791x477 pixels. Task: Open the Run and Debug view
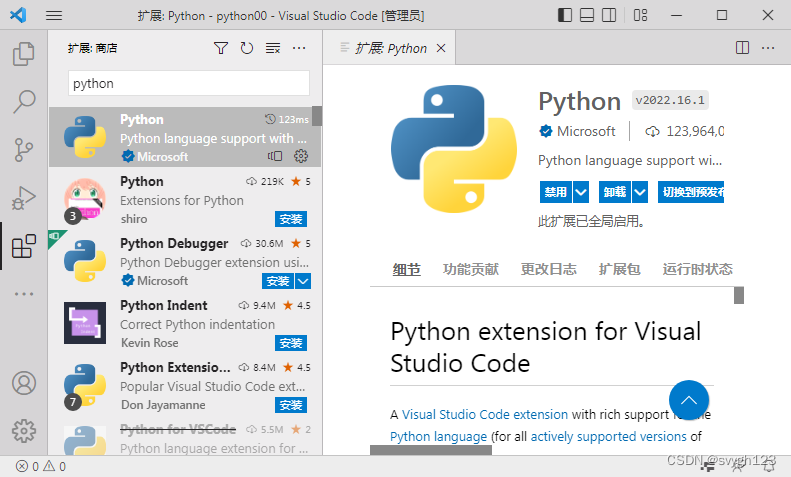tap(24, 198)
